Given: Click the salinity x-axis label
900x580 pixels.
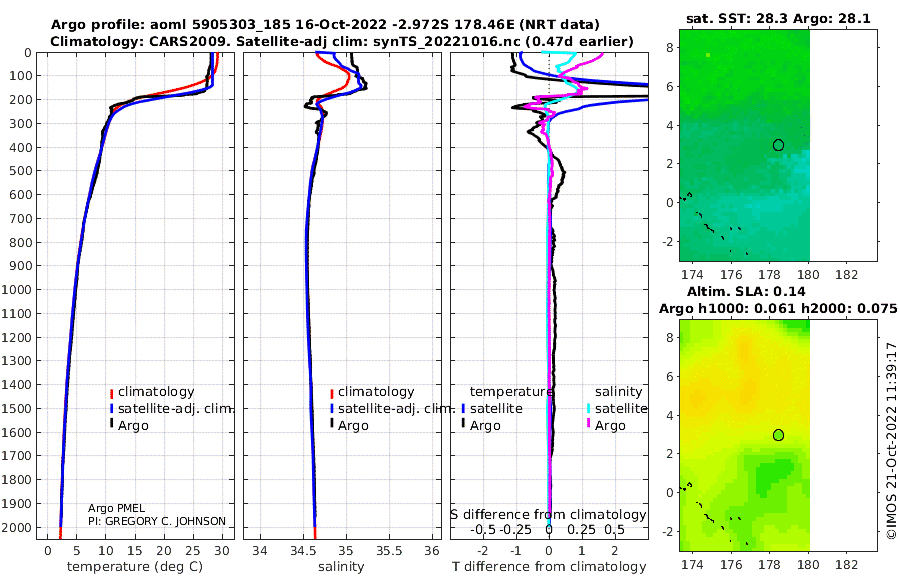Looking at the screenshot, I should click(x=341, y=567).
